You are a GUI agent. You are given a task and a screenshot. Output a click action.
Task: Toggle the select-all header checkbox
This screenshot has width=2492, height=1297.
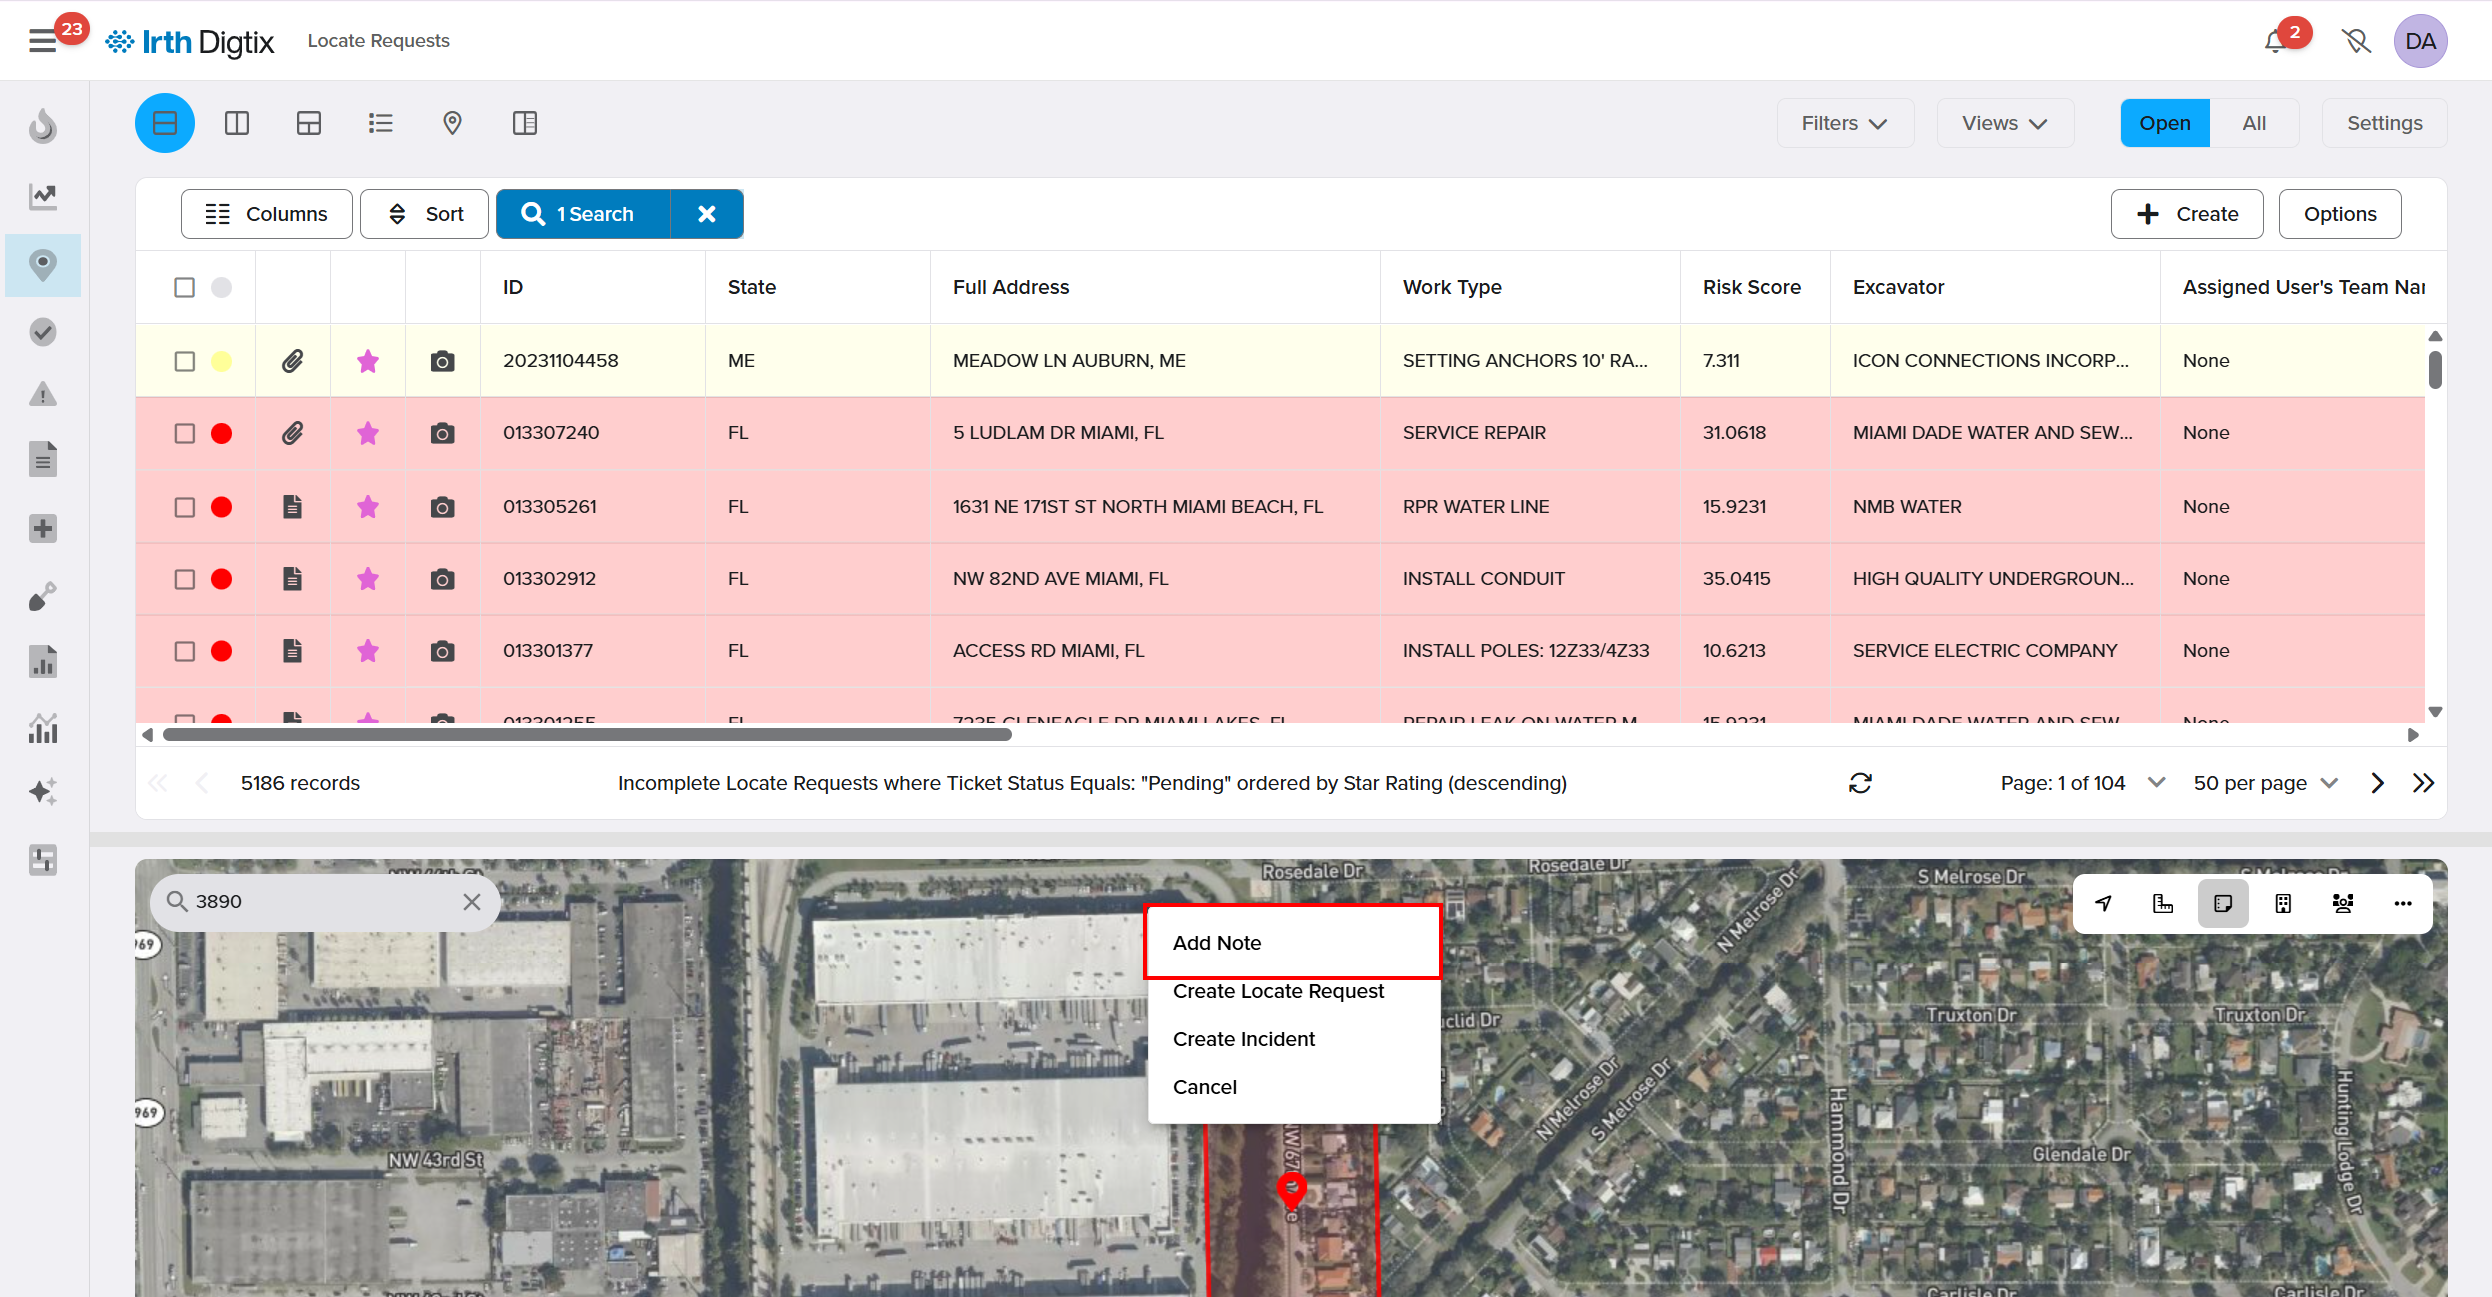185,287
